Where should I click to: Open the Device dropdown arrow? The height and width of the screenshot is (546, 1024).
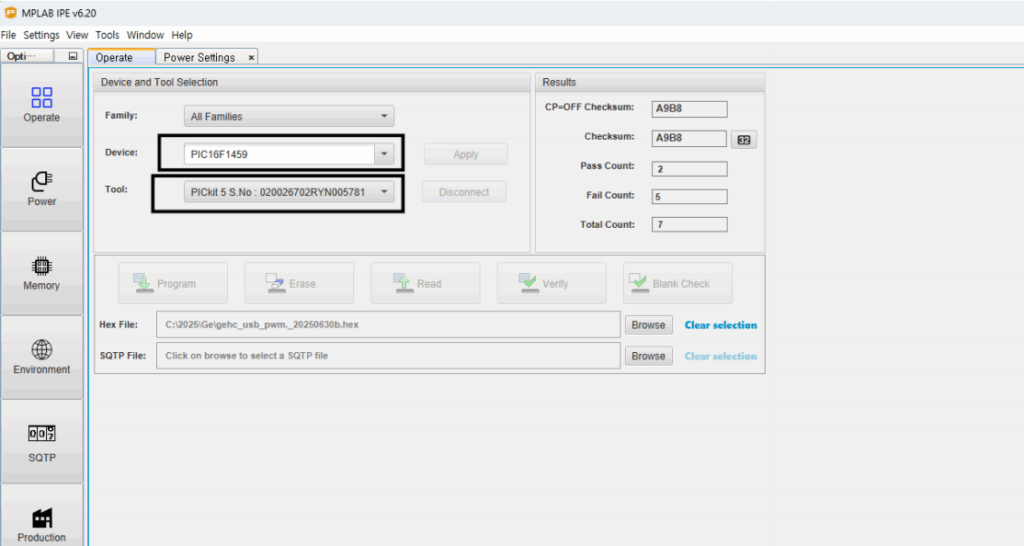tap(384, 154)
